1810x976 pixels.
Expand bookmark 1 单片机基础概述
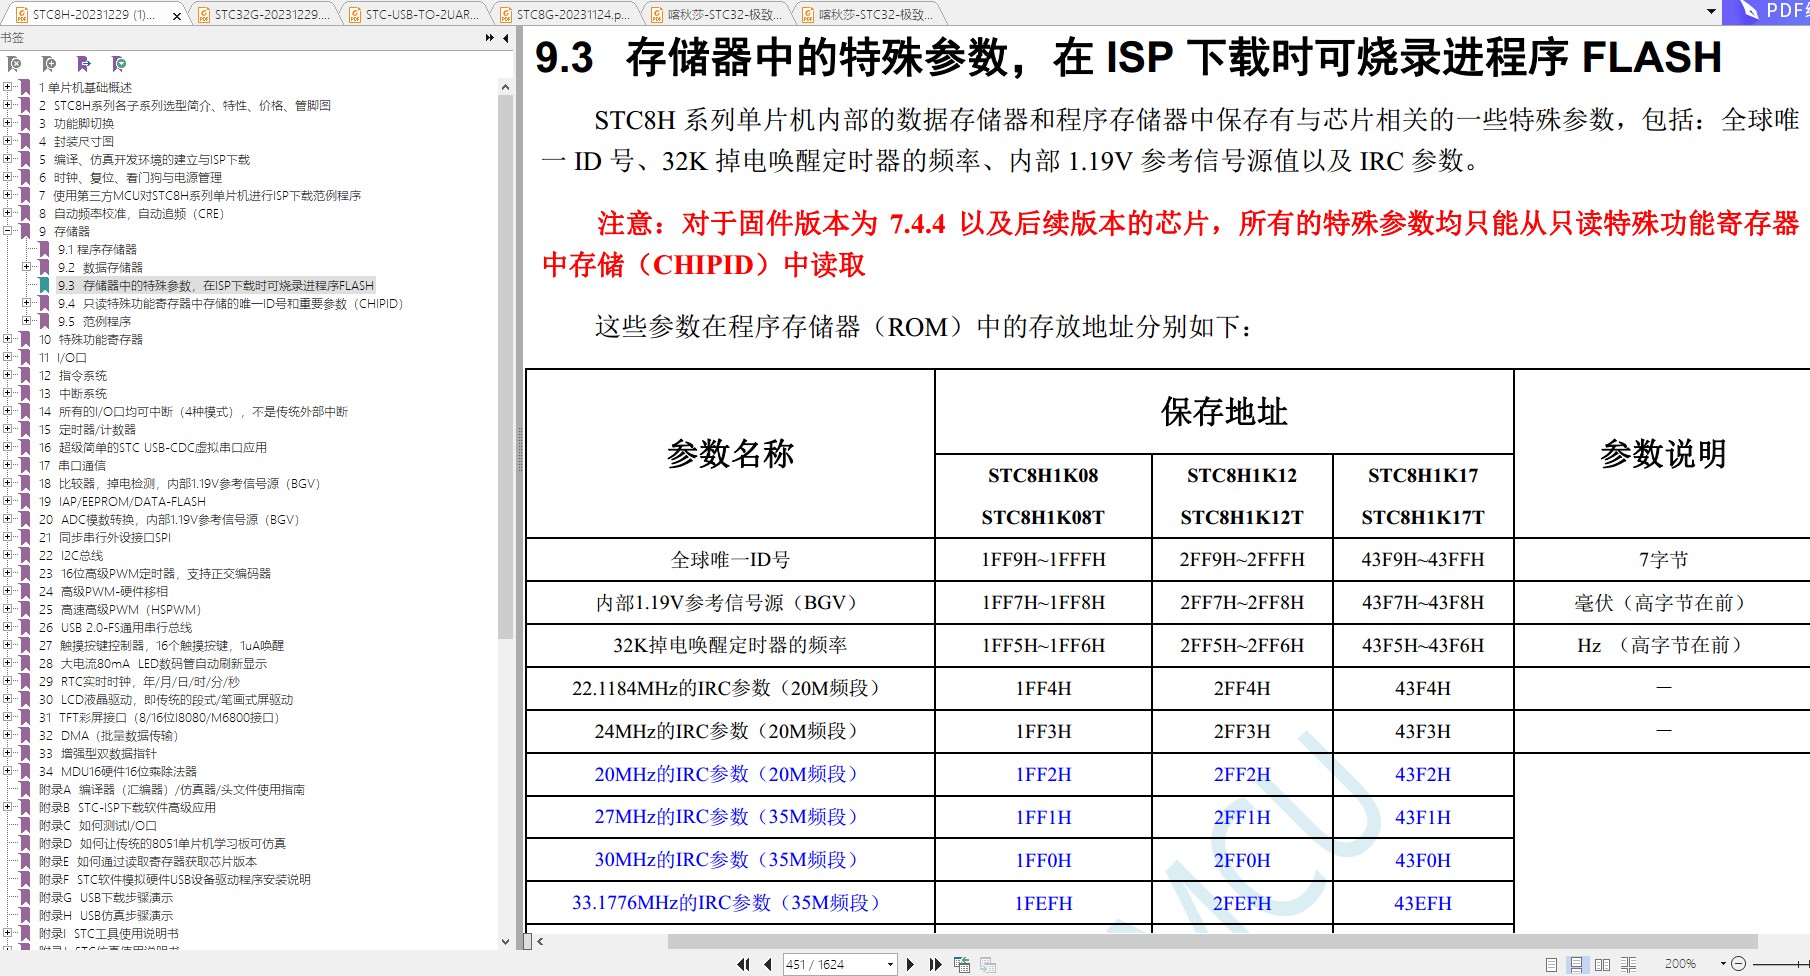[x=8, y=88]
